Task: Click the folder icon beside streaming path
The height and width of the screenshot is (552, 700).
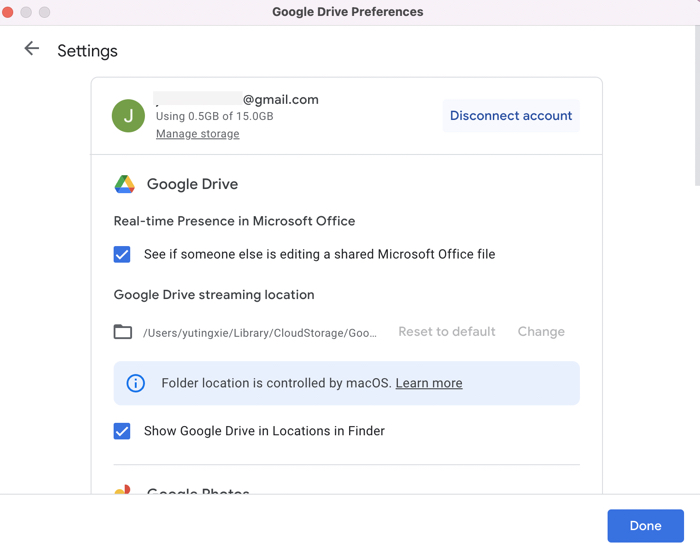Action: [123, 332]
